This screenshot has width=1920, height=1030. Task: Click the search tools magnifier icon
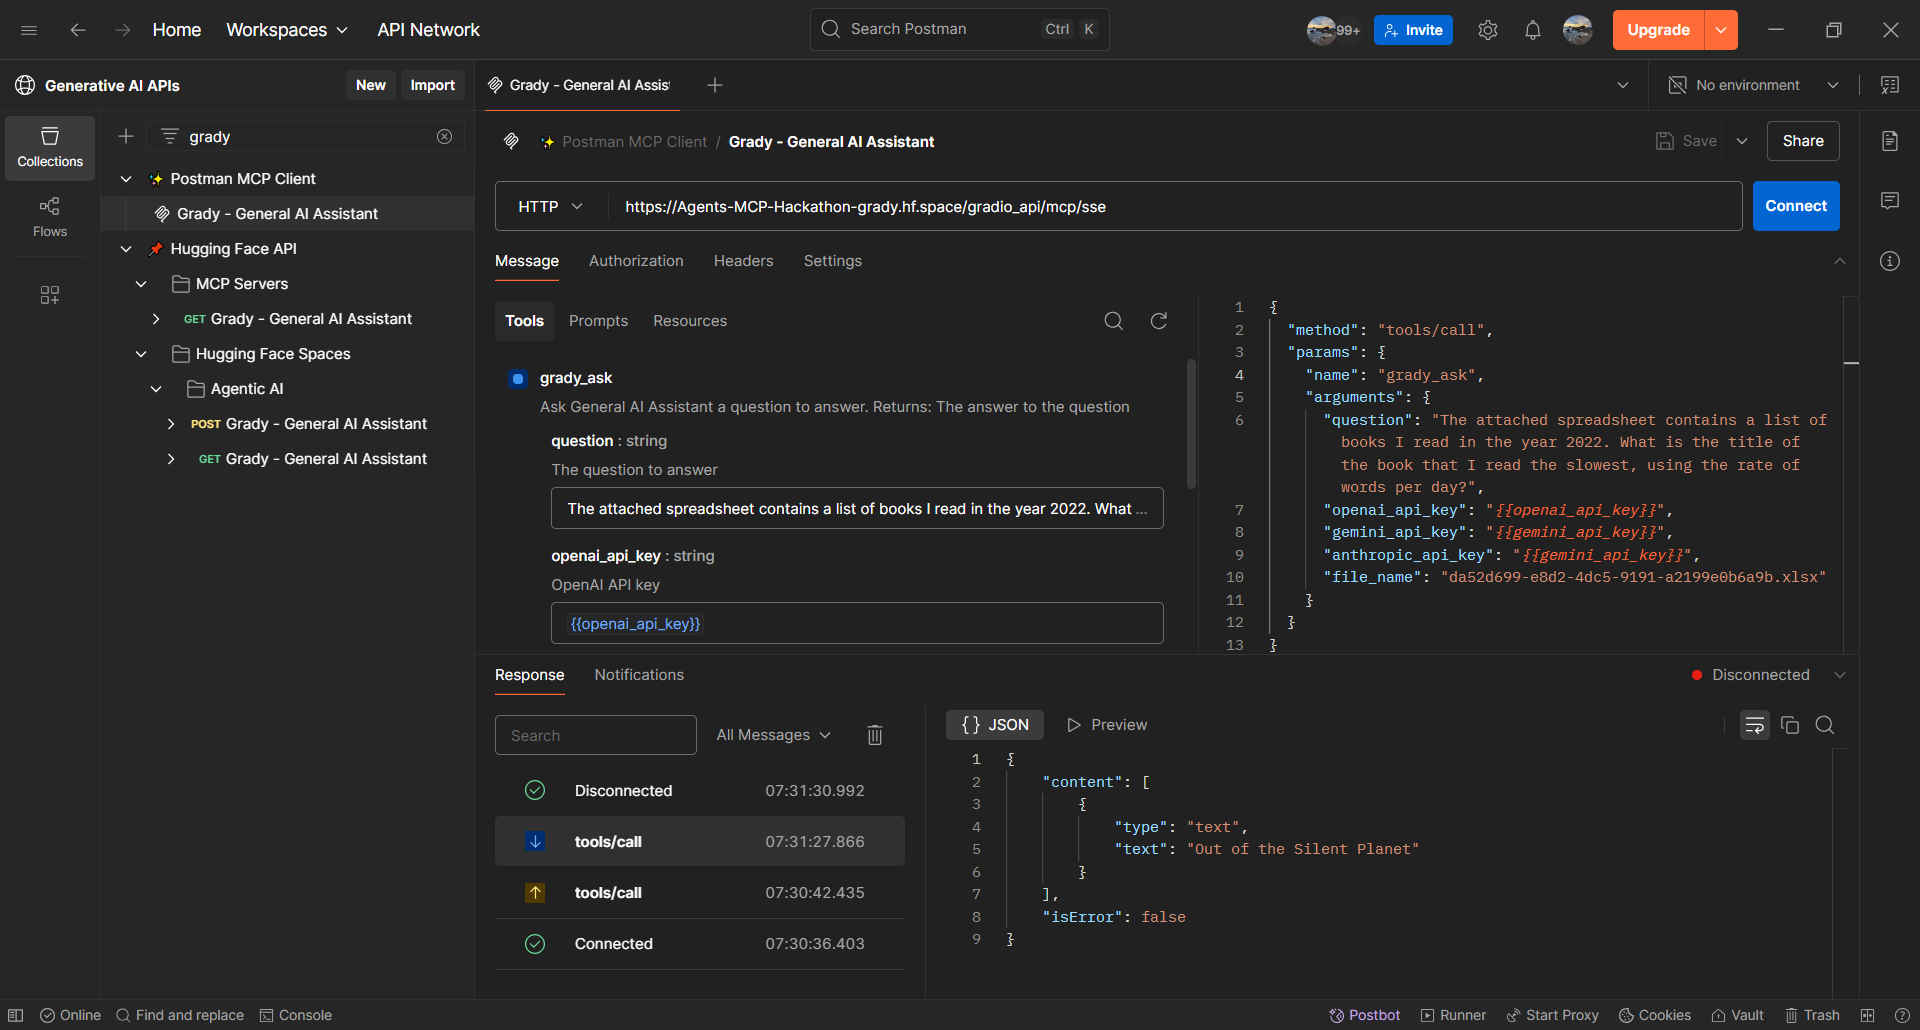point(1113,321)
